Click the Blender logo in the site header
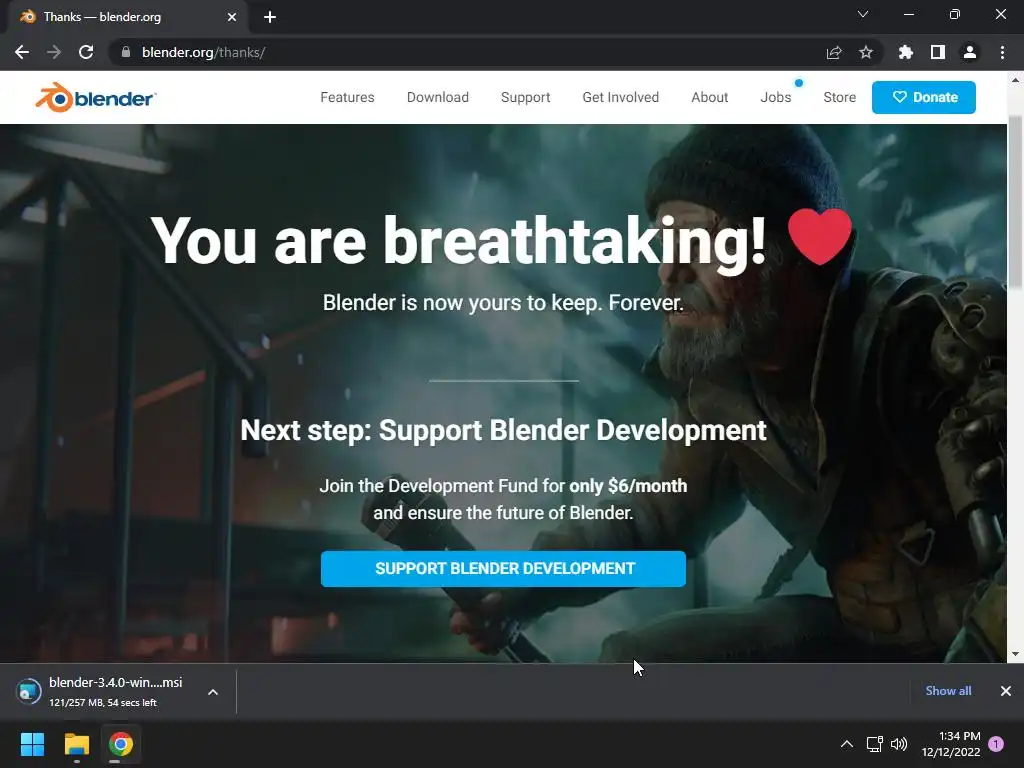This screenshot has width=1024, height=768. click(x=95, y=97)
